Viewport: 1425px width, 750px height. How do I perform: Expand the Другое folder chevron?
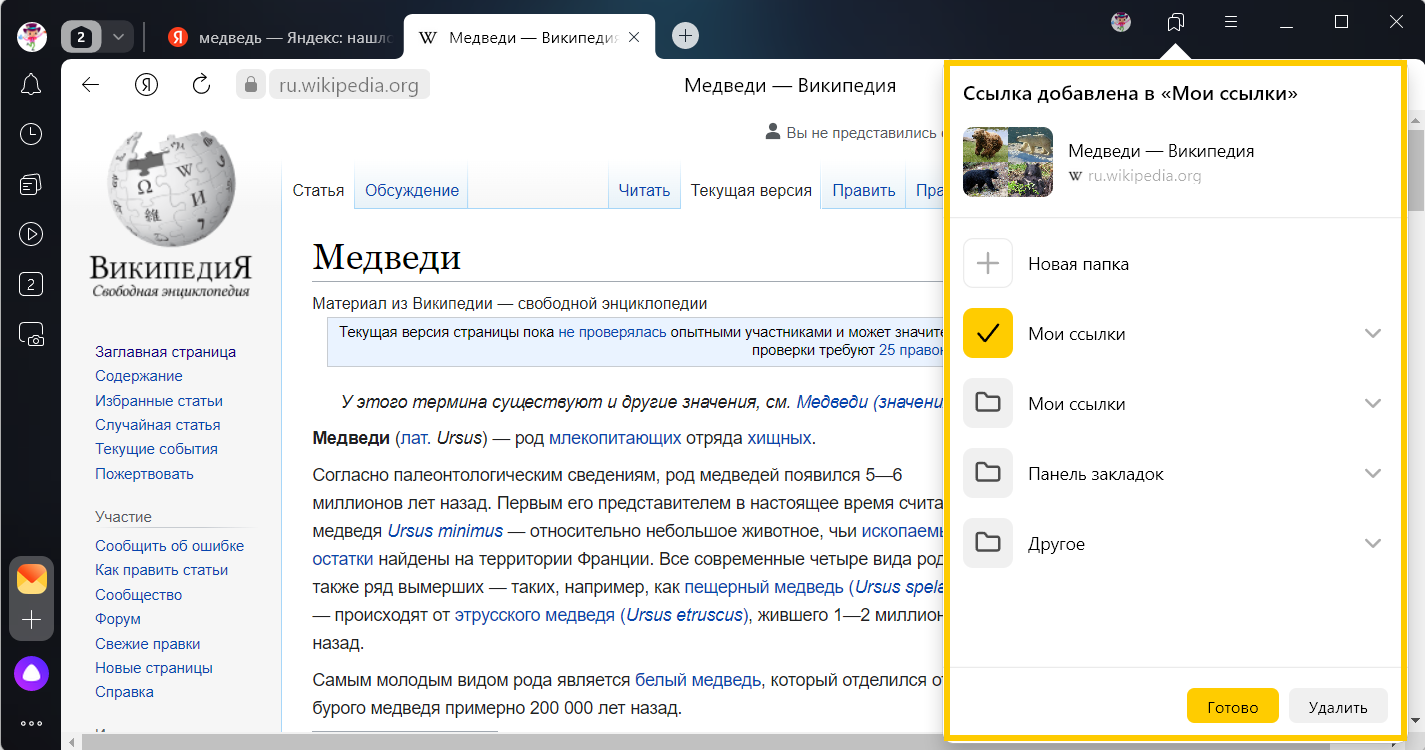(x=1373, y=544)
